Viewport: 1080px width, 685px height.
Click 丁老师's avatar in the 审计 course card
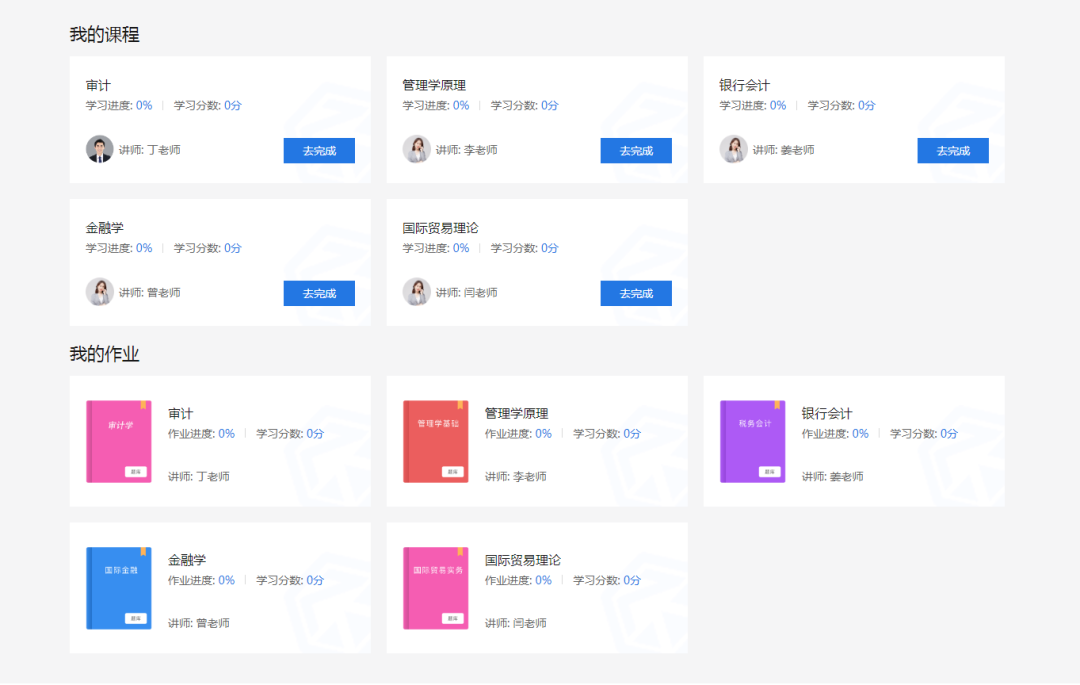(x=99, y=150)
